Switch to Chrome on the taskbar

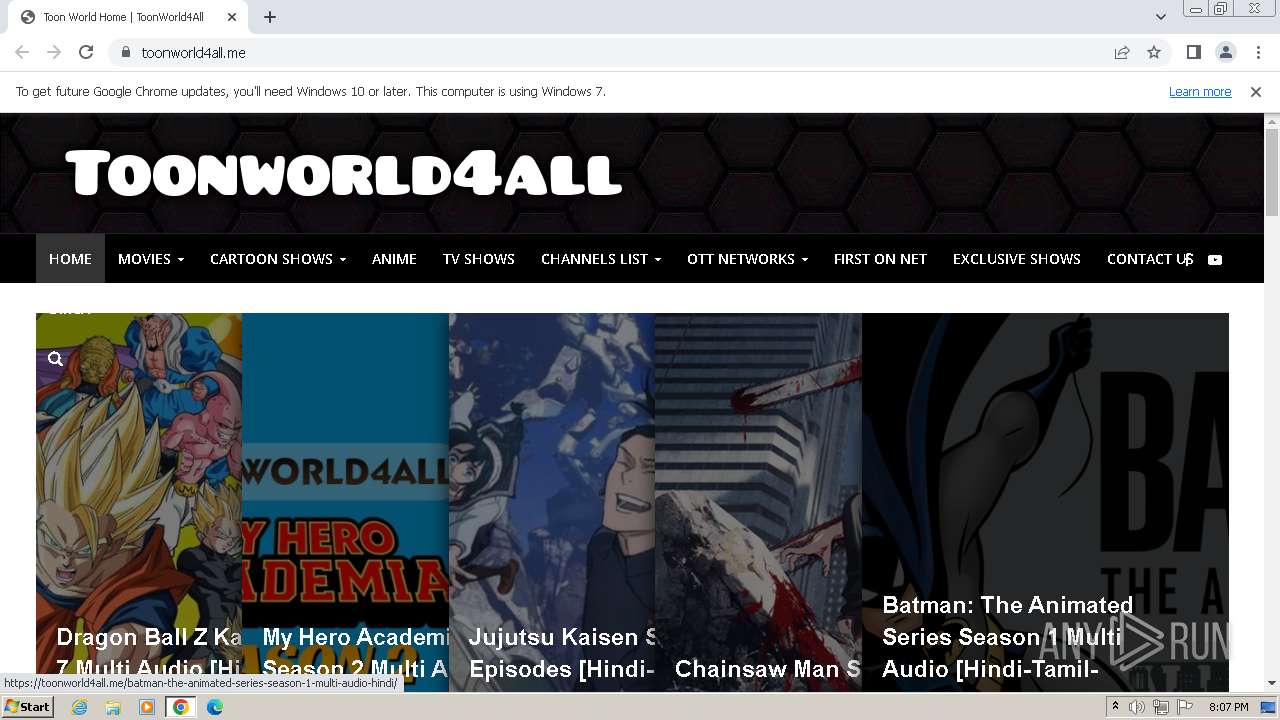pos(181,707)
